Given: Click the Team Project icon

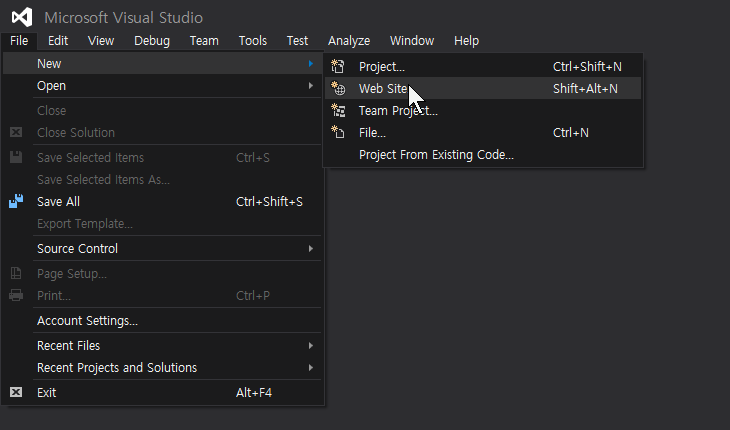Looking at the screenshot, I should (338, 110).
